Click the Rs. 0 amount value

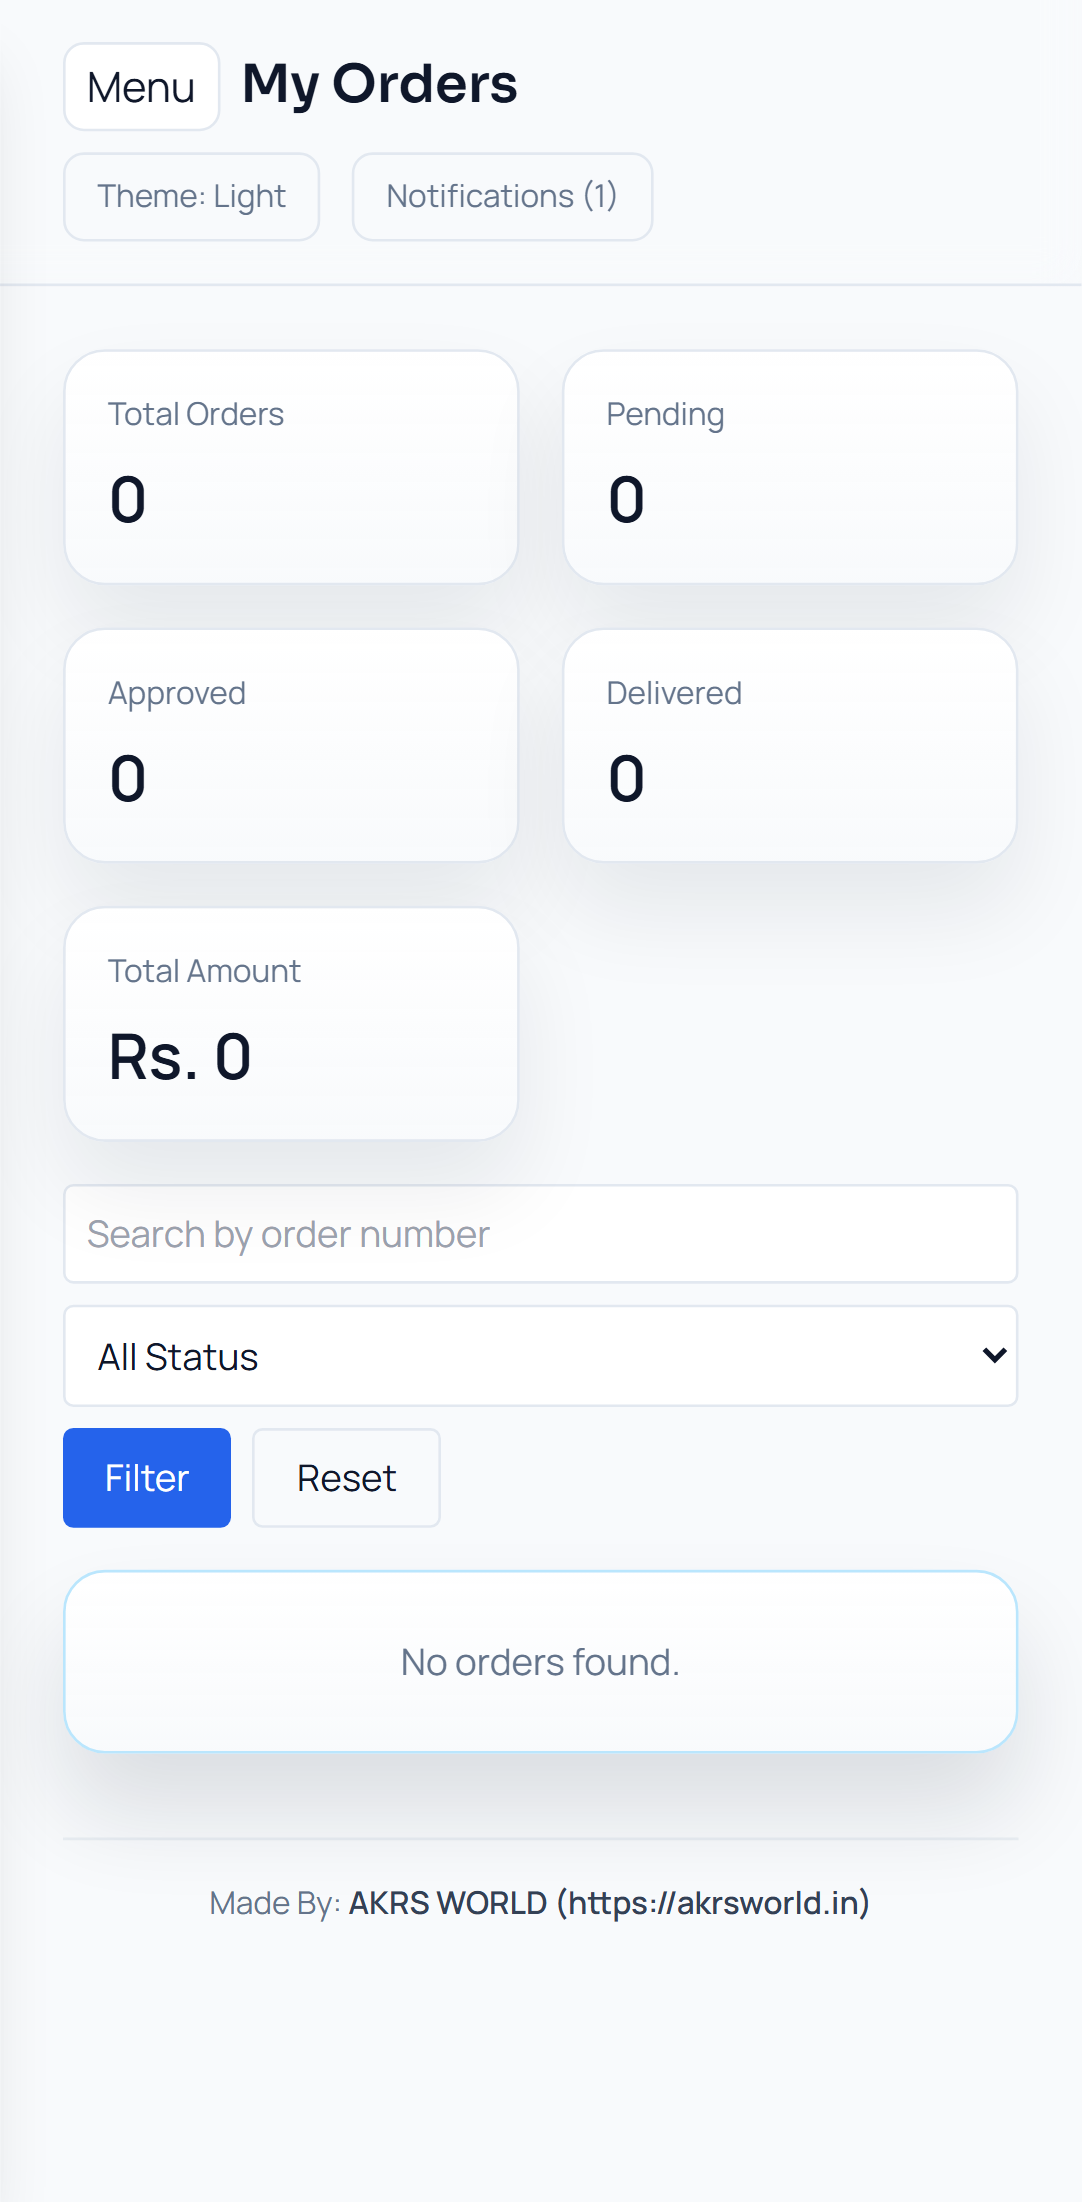click(x=180, y=1058)
